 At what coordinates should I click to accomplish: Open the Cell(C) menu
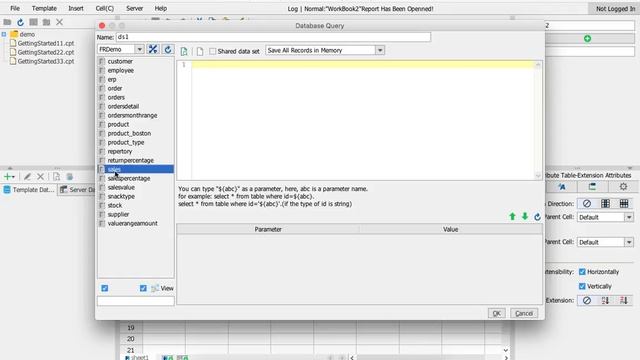pyautogui.click(x=105, y=8)
